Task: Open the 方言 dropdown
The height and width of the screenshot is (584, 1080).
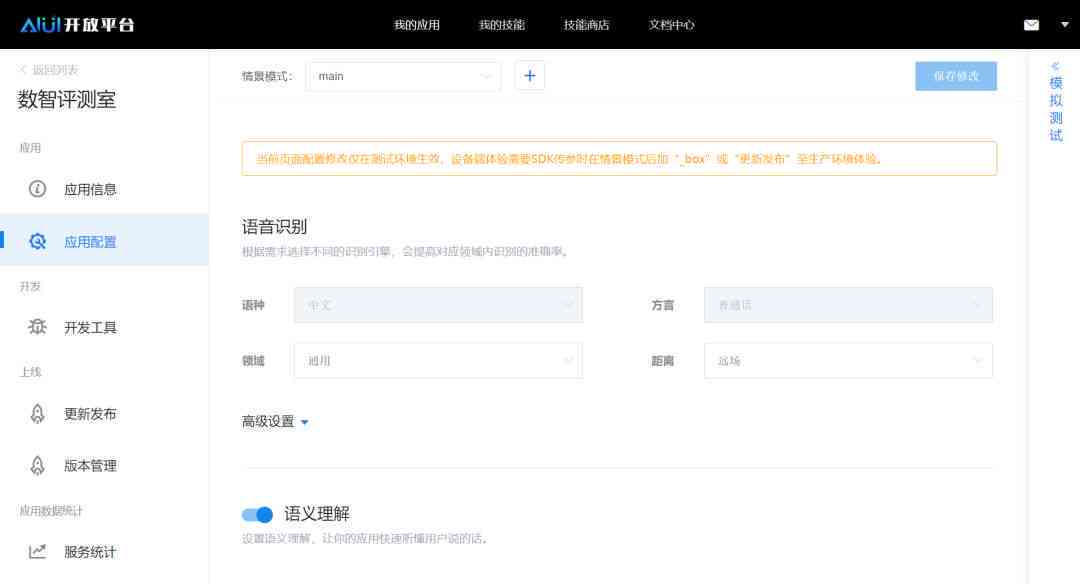Action: tap(848, 305)
